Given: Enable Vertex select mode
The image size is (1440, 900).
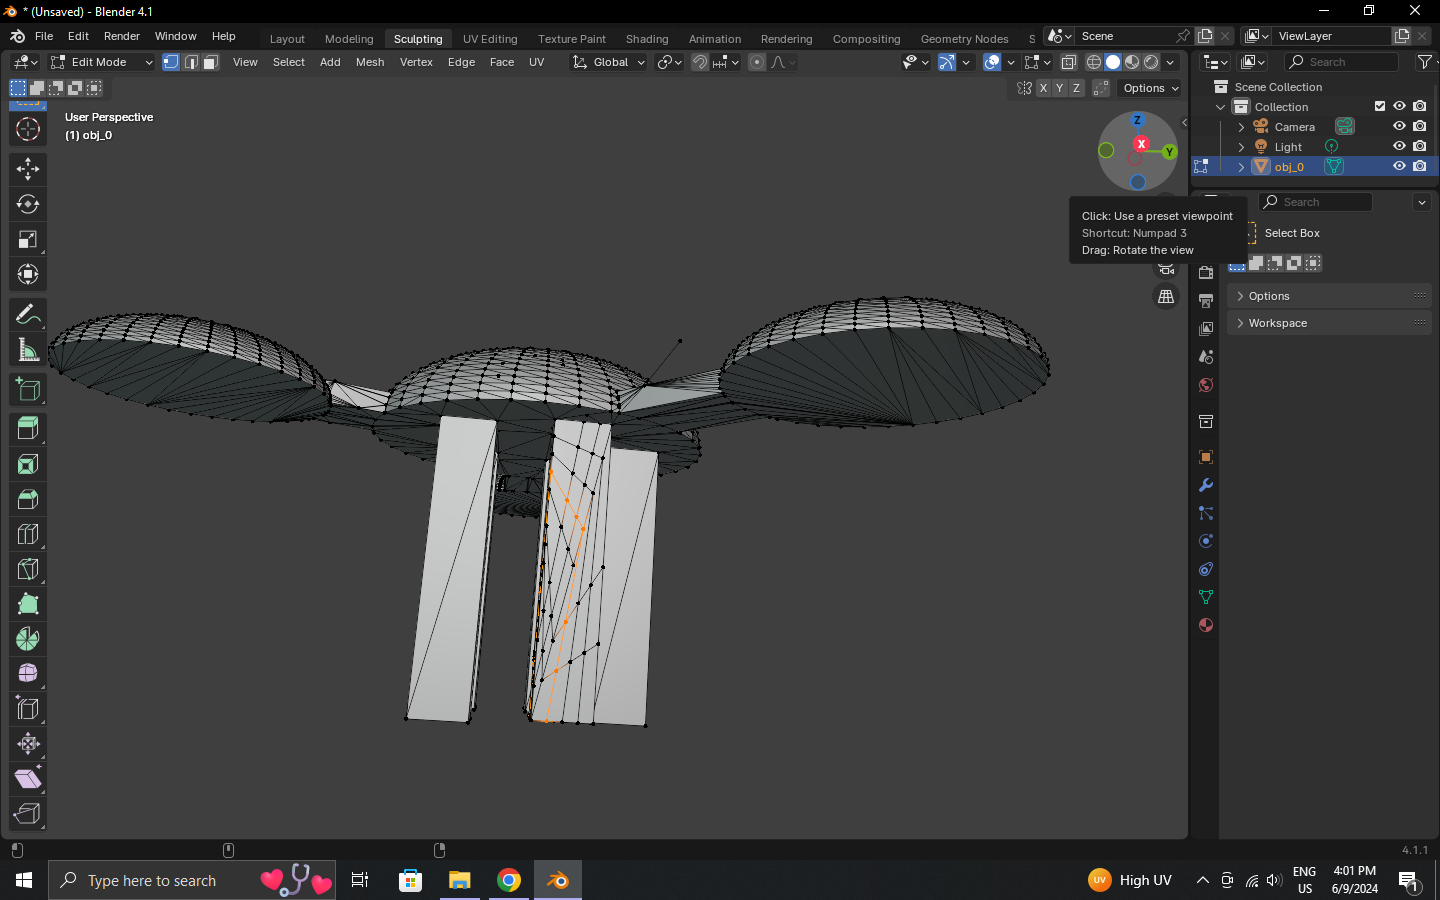Looking at the screenshot, I should (x=171, y=62).
